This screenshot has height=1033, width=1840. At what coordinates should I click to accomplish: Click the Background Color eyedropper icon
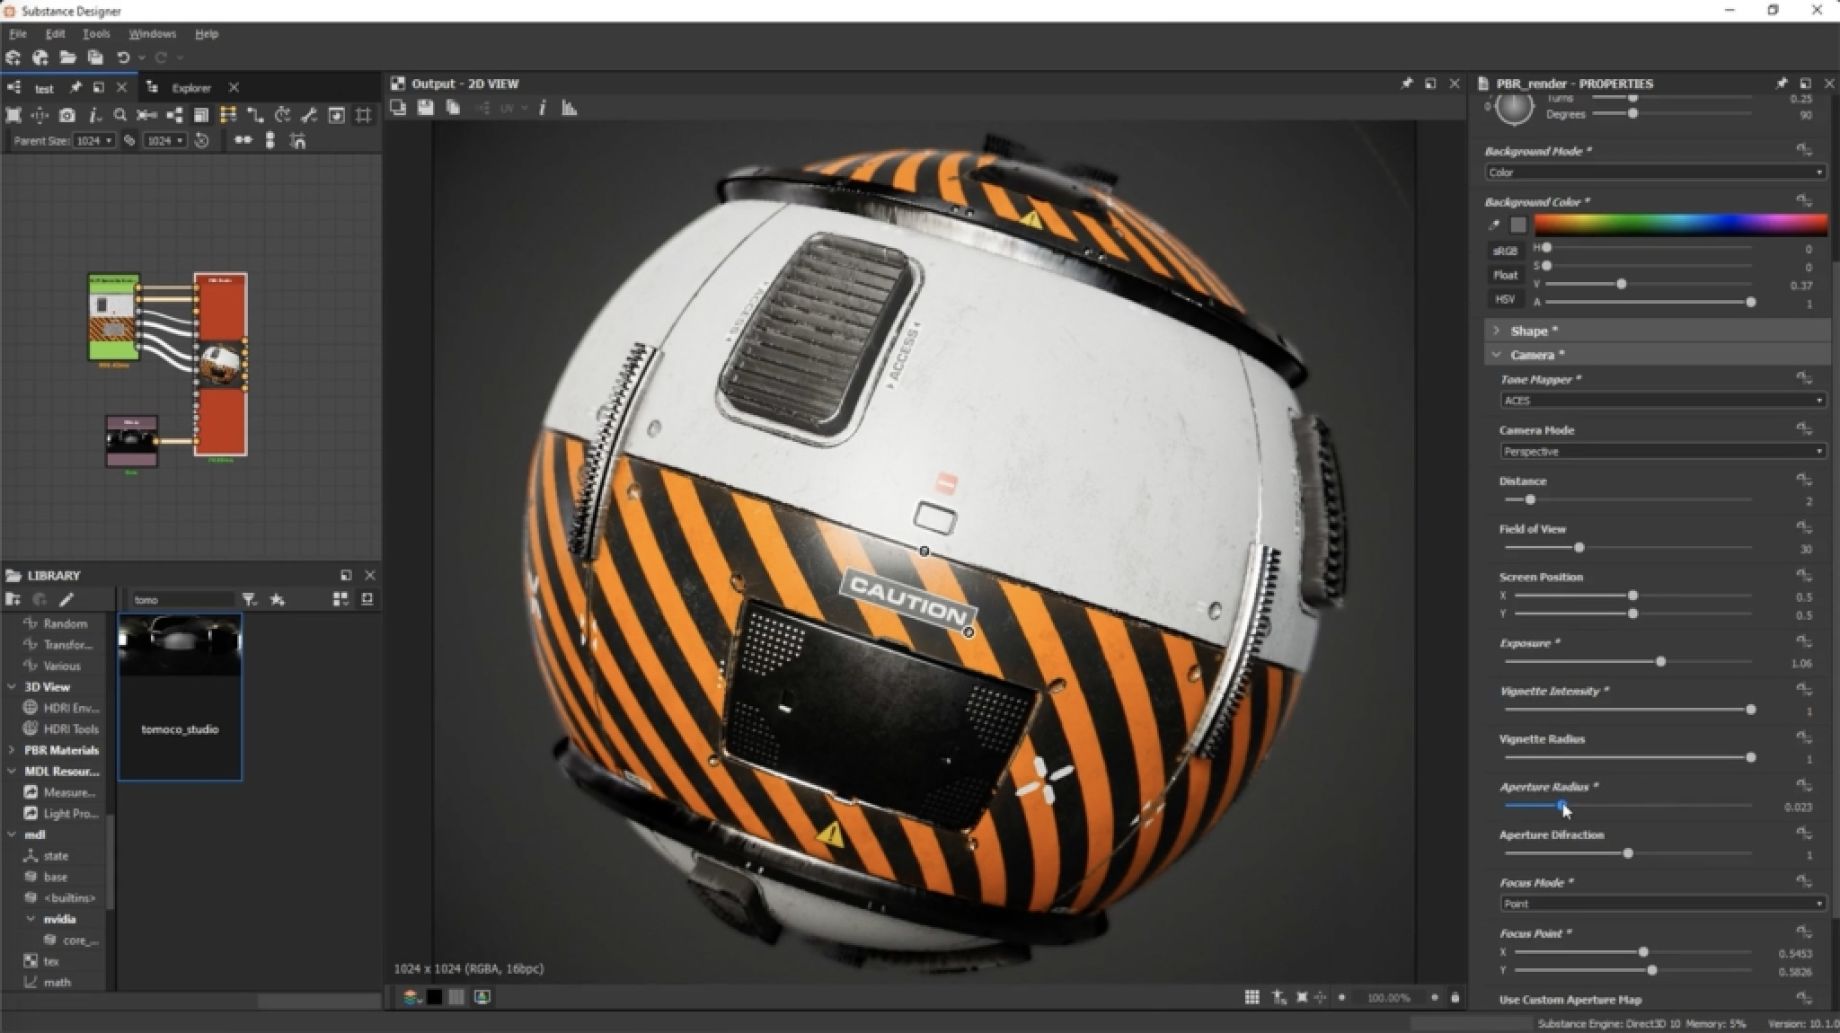[1494, 225]
